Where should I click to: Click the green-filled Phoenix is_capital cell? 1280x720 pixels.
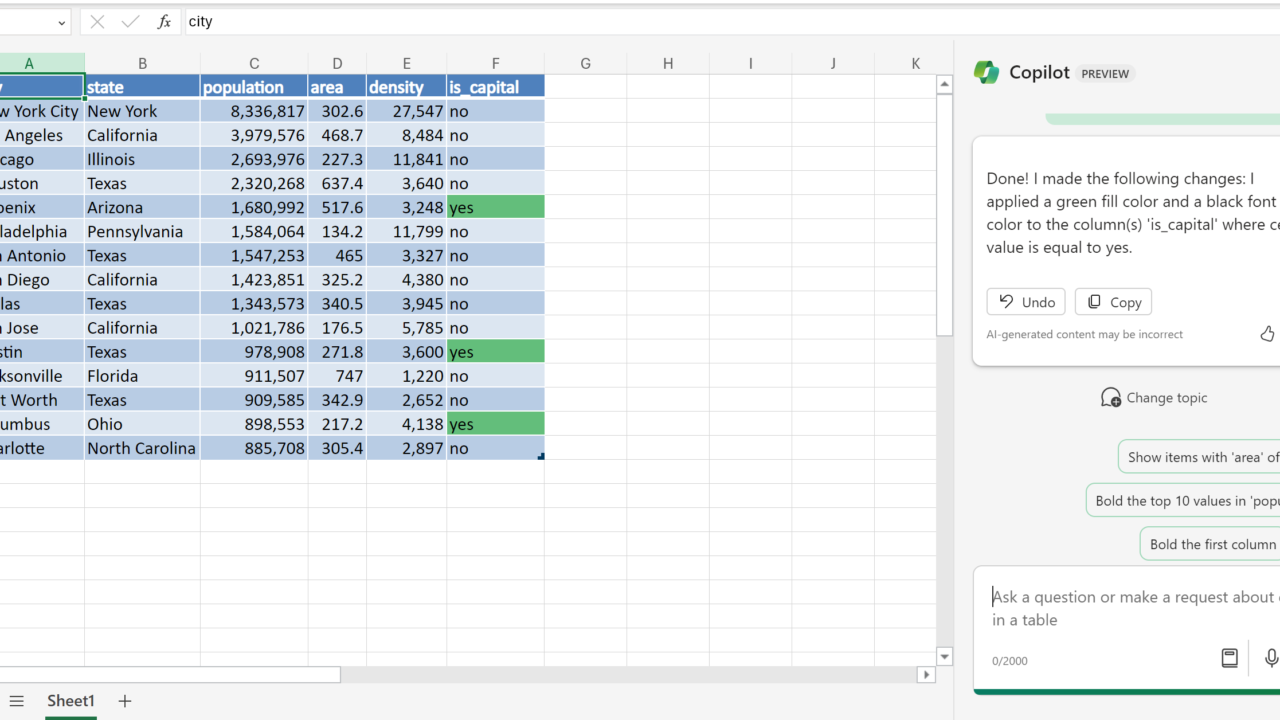pos(495,207)
